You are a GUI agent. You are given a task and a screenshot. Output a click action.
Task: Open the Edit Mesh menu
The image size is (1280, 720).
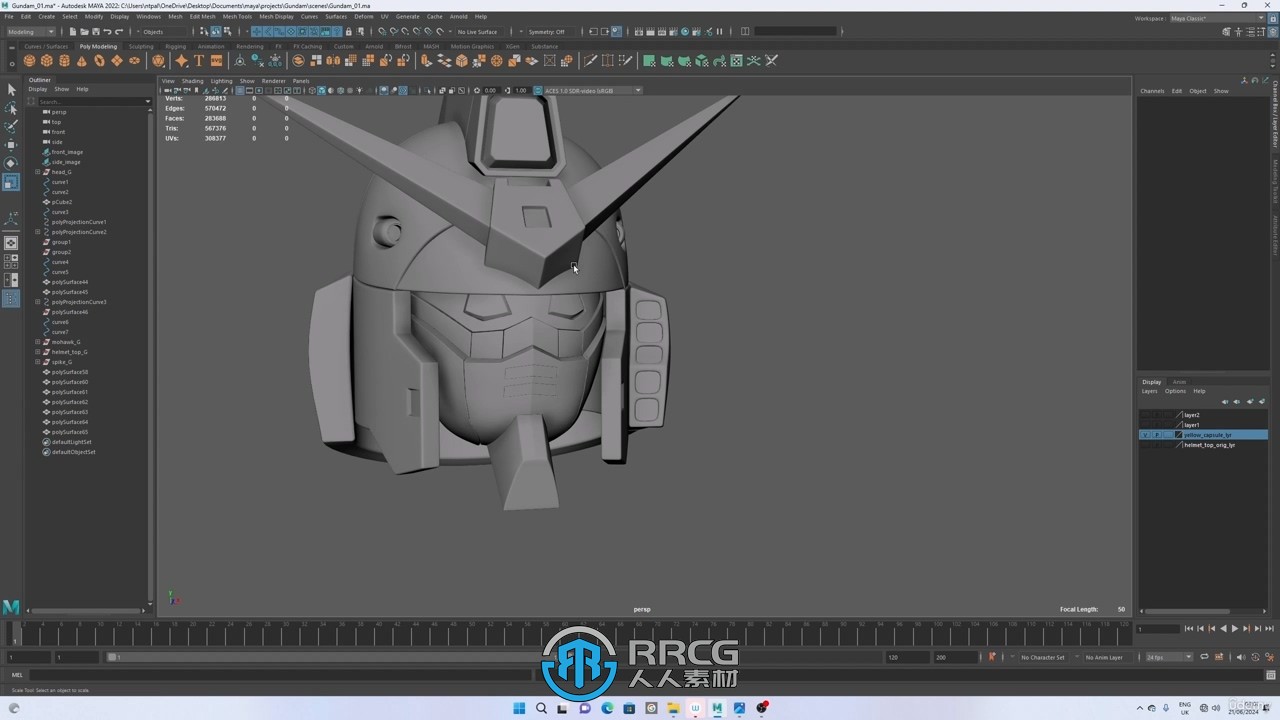pos(202,17)
